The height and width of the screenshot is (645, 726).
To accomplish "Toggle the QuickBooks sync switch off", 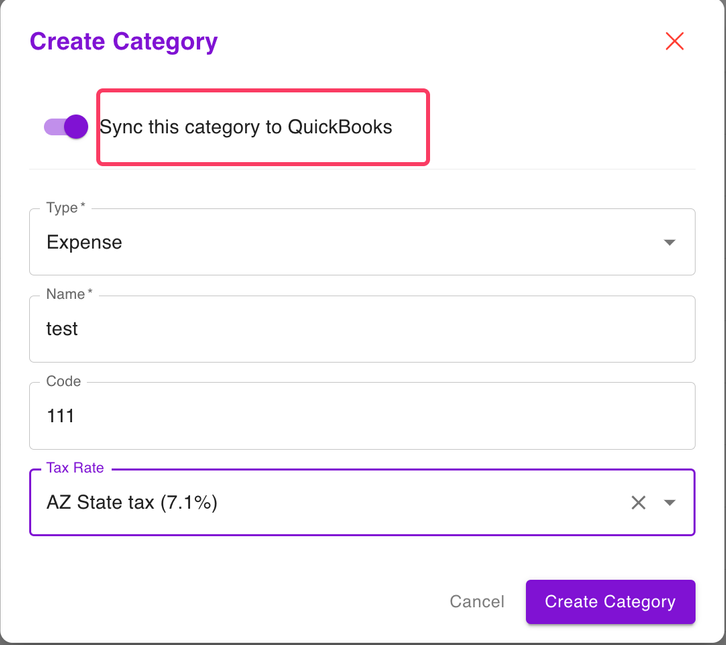I will 66,127.
